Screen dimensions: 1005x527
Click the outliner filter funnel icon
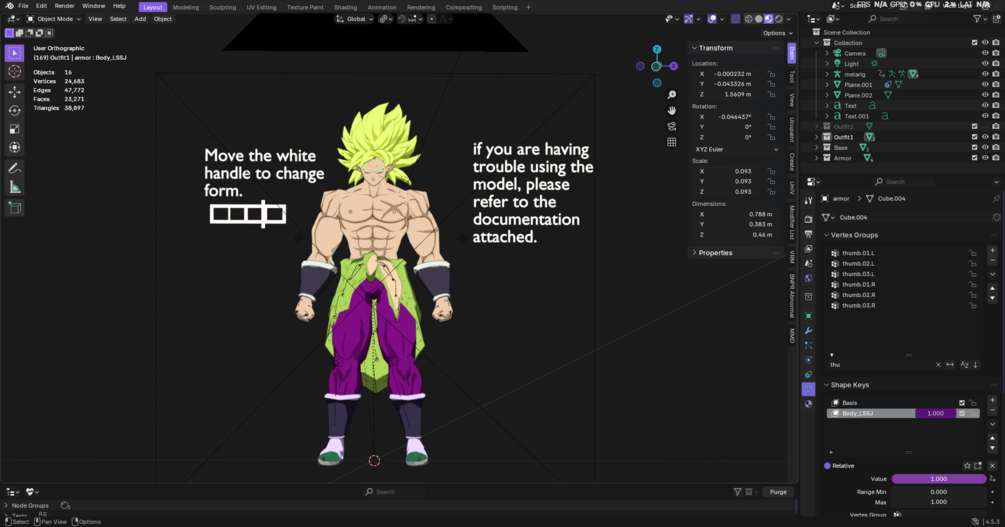tap(977, 19)
